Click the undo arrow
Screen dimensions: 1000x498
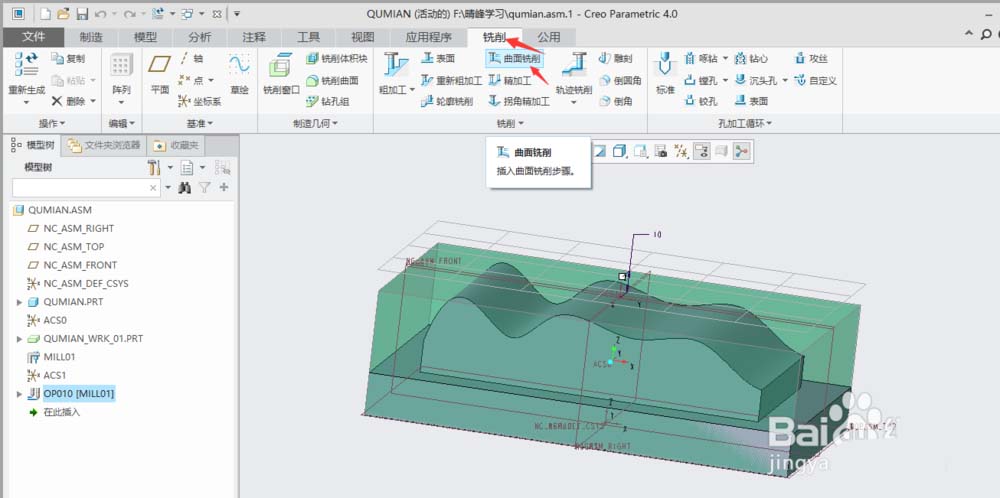100,13
